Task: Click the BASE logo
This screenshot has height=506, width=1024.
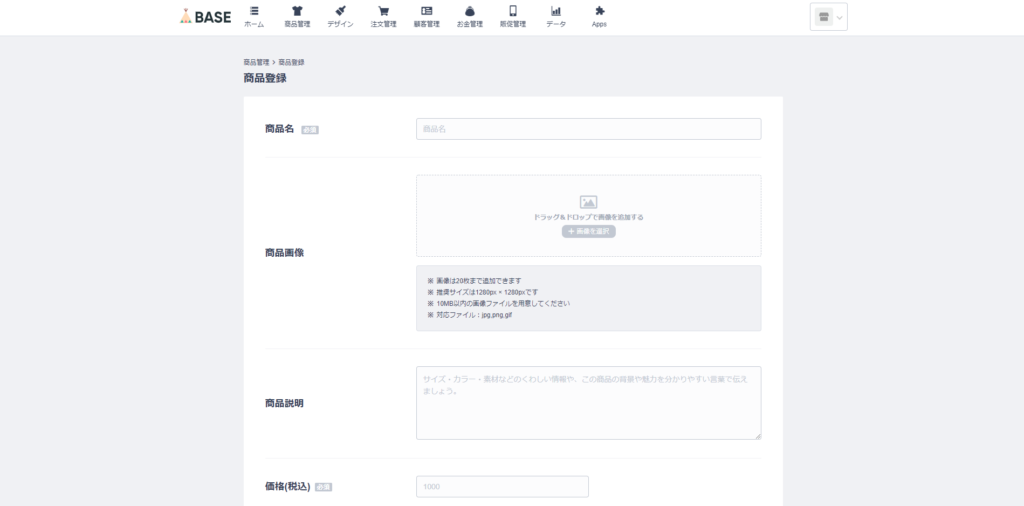Action: coord(205,16)
